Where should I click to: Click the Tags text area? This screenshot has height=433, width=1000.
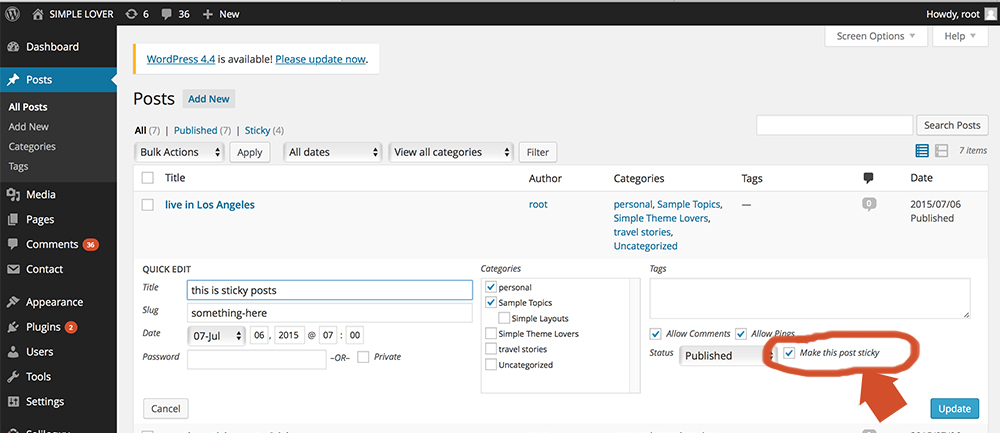(x=810, y=298)
